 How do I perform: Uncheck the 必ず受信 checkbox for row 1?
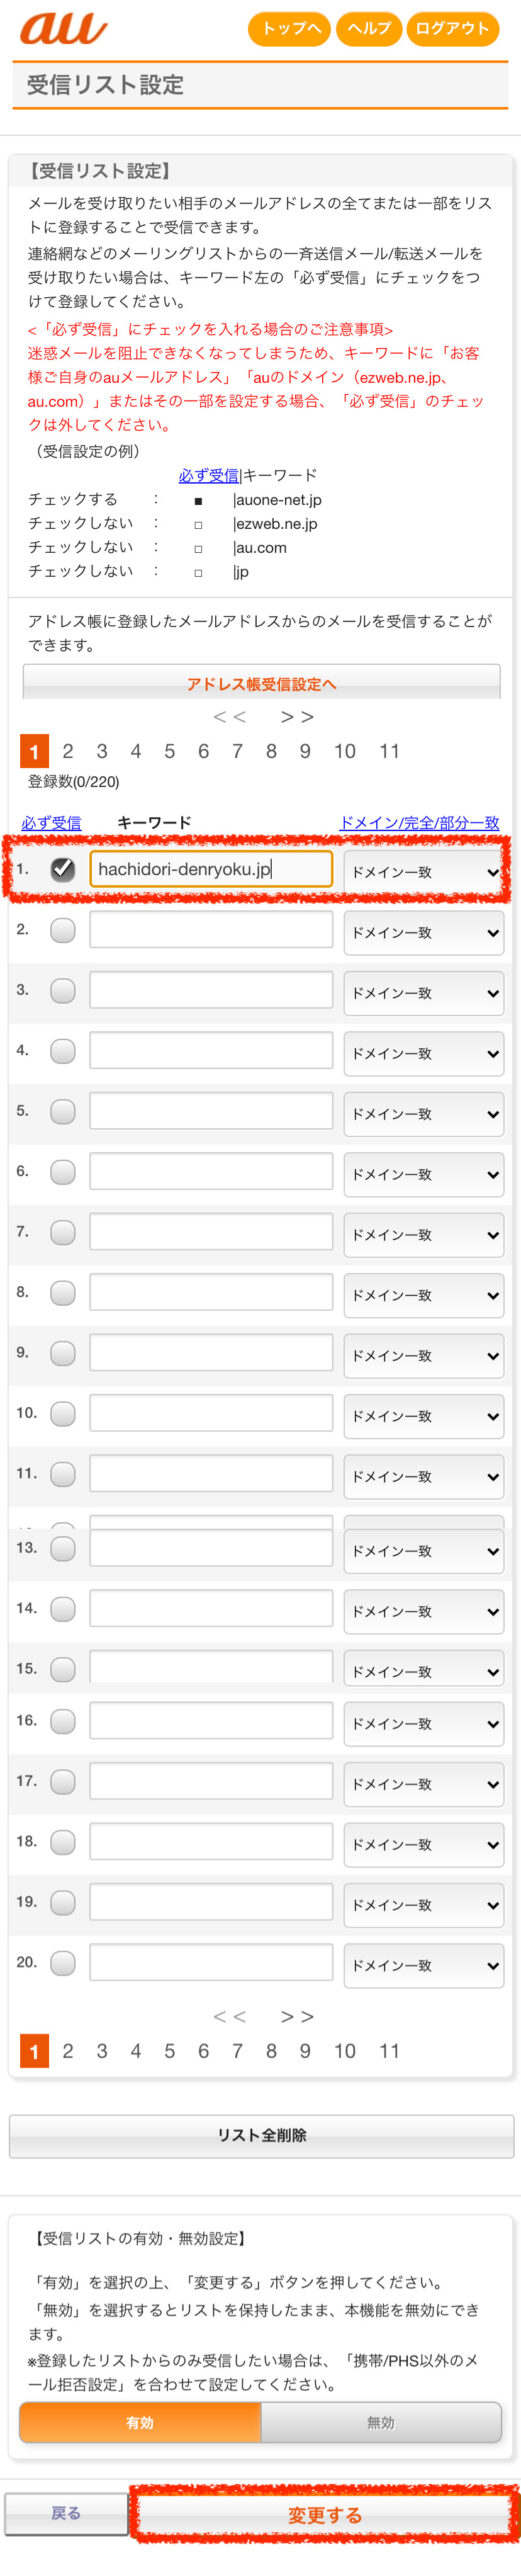(63, 869)
